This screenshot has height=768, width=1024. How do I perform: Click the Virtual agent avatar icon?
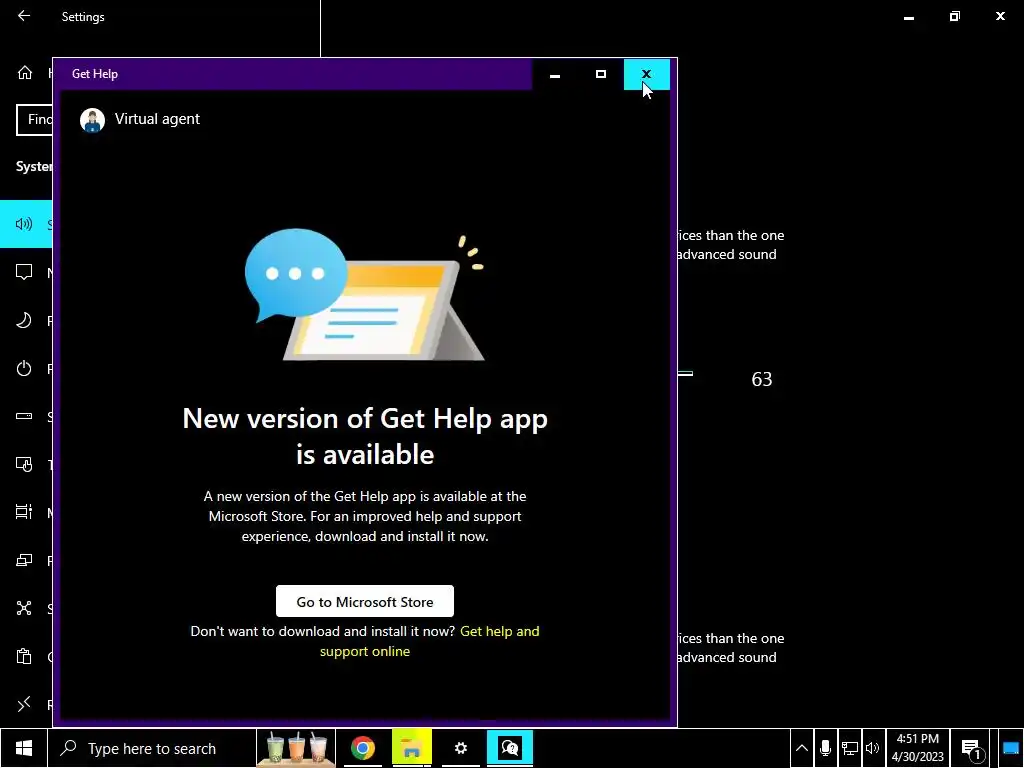(x=92, y=120)
